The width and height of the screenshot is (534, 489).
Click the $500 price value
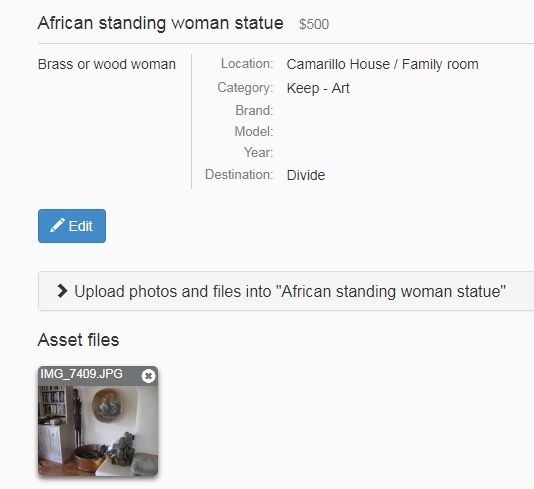coord(314,24)
